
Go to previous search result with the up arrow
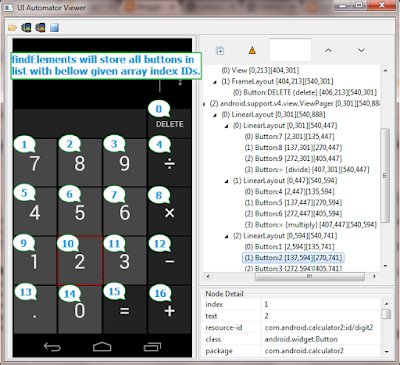coord(328,50)
